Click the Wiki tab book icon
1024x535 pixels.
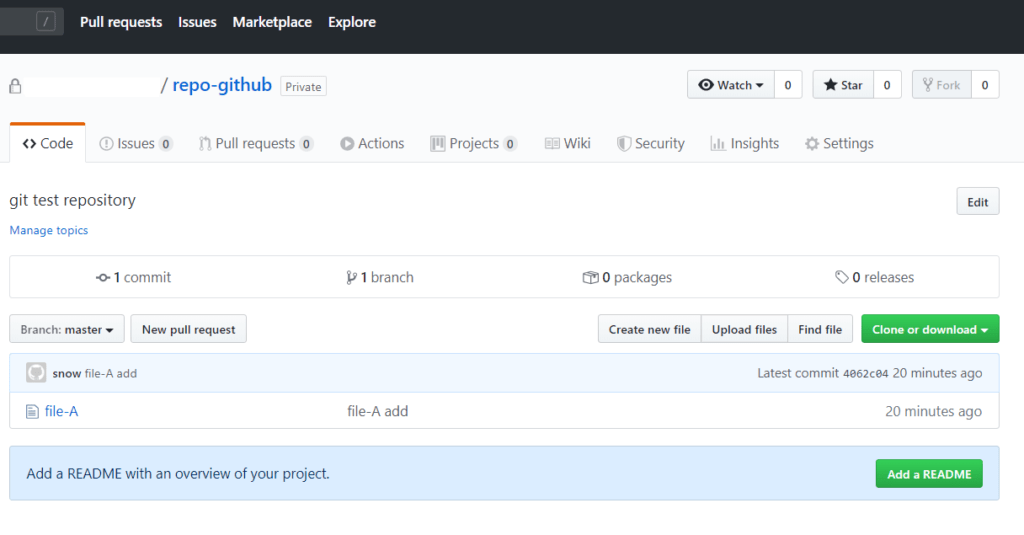pos(552,144)
